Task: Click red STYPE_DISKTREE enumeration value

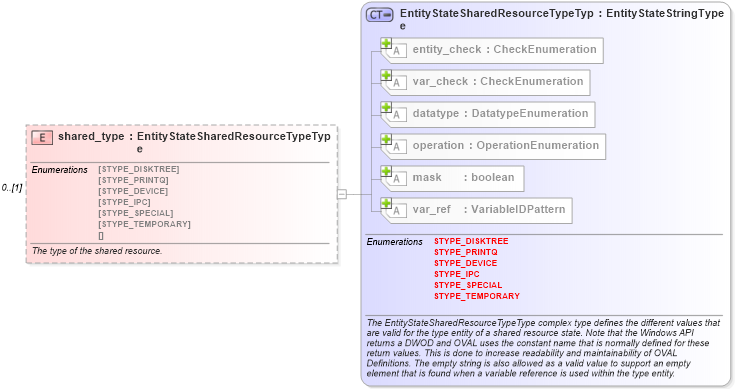Action: (x=471, y=241)
